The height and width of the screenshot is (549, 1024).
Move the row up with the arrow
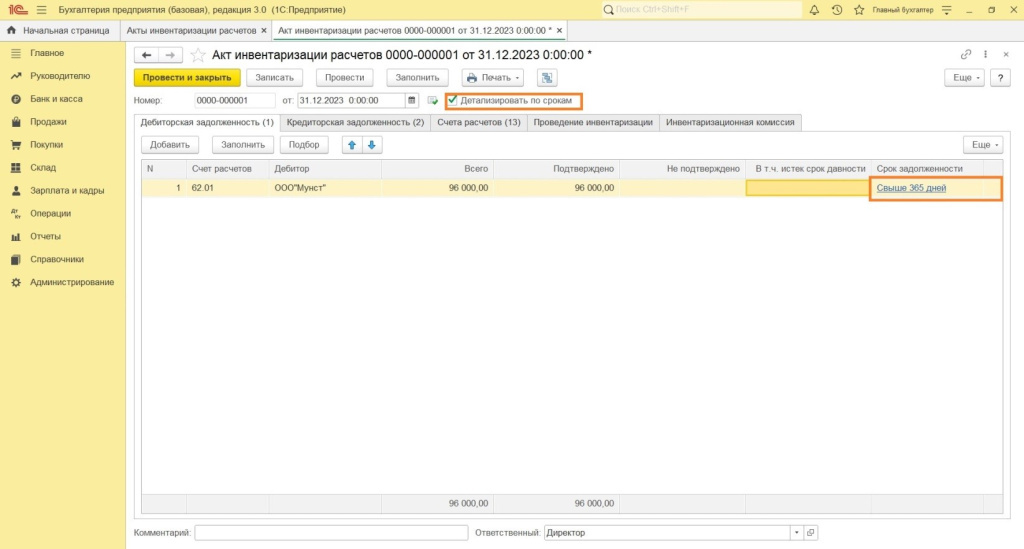tap(352, 145)
